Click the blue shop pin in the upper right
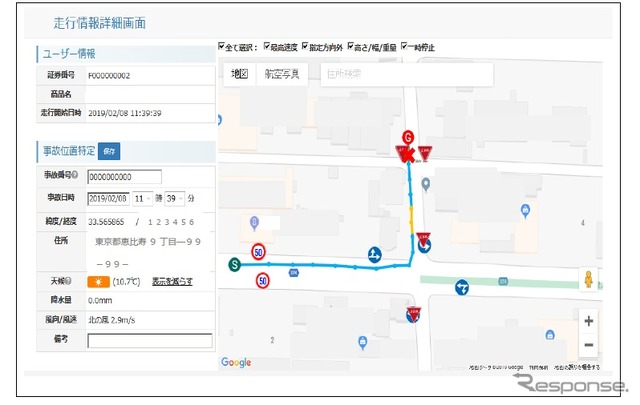The image size is (640, 405). pyautogui.click(x=525, y=211)
